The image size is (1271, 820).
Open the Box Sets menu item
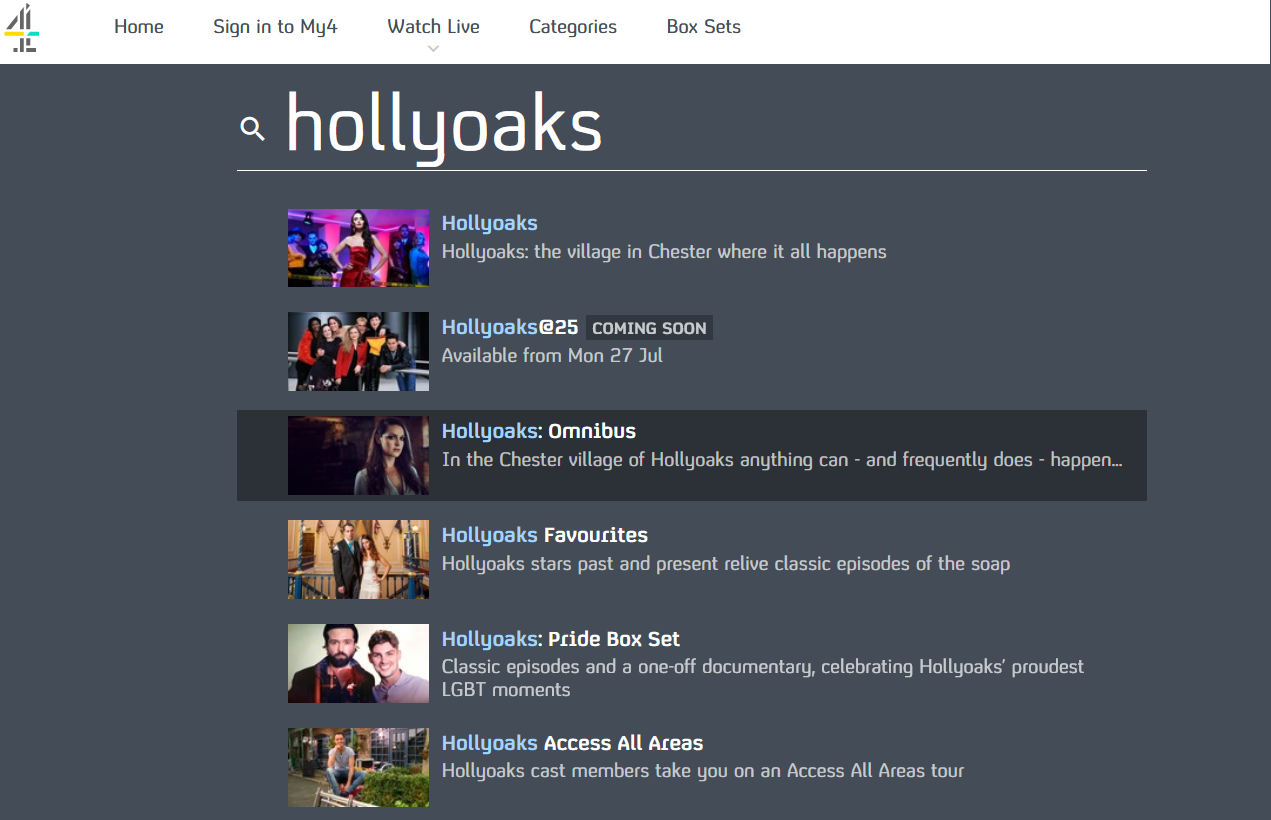[704, 27]
